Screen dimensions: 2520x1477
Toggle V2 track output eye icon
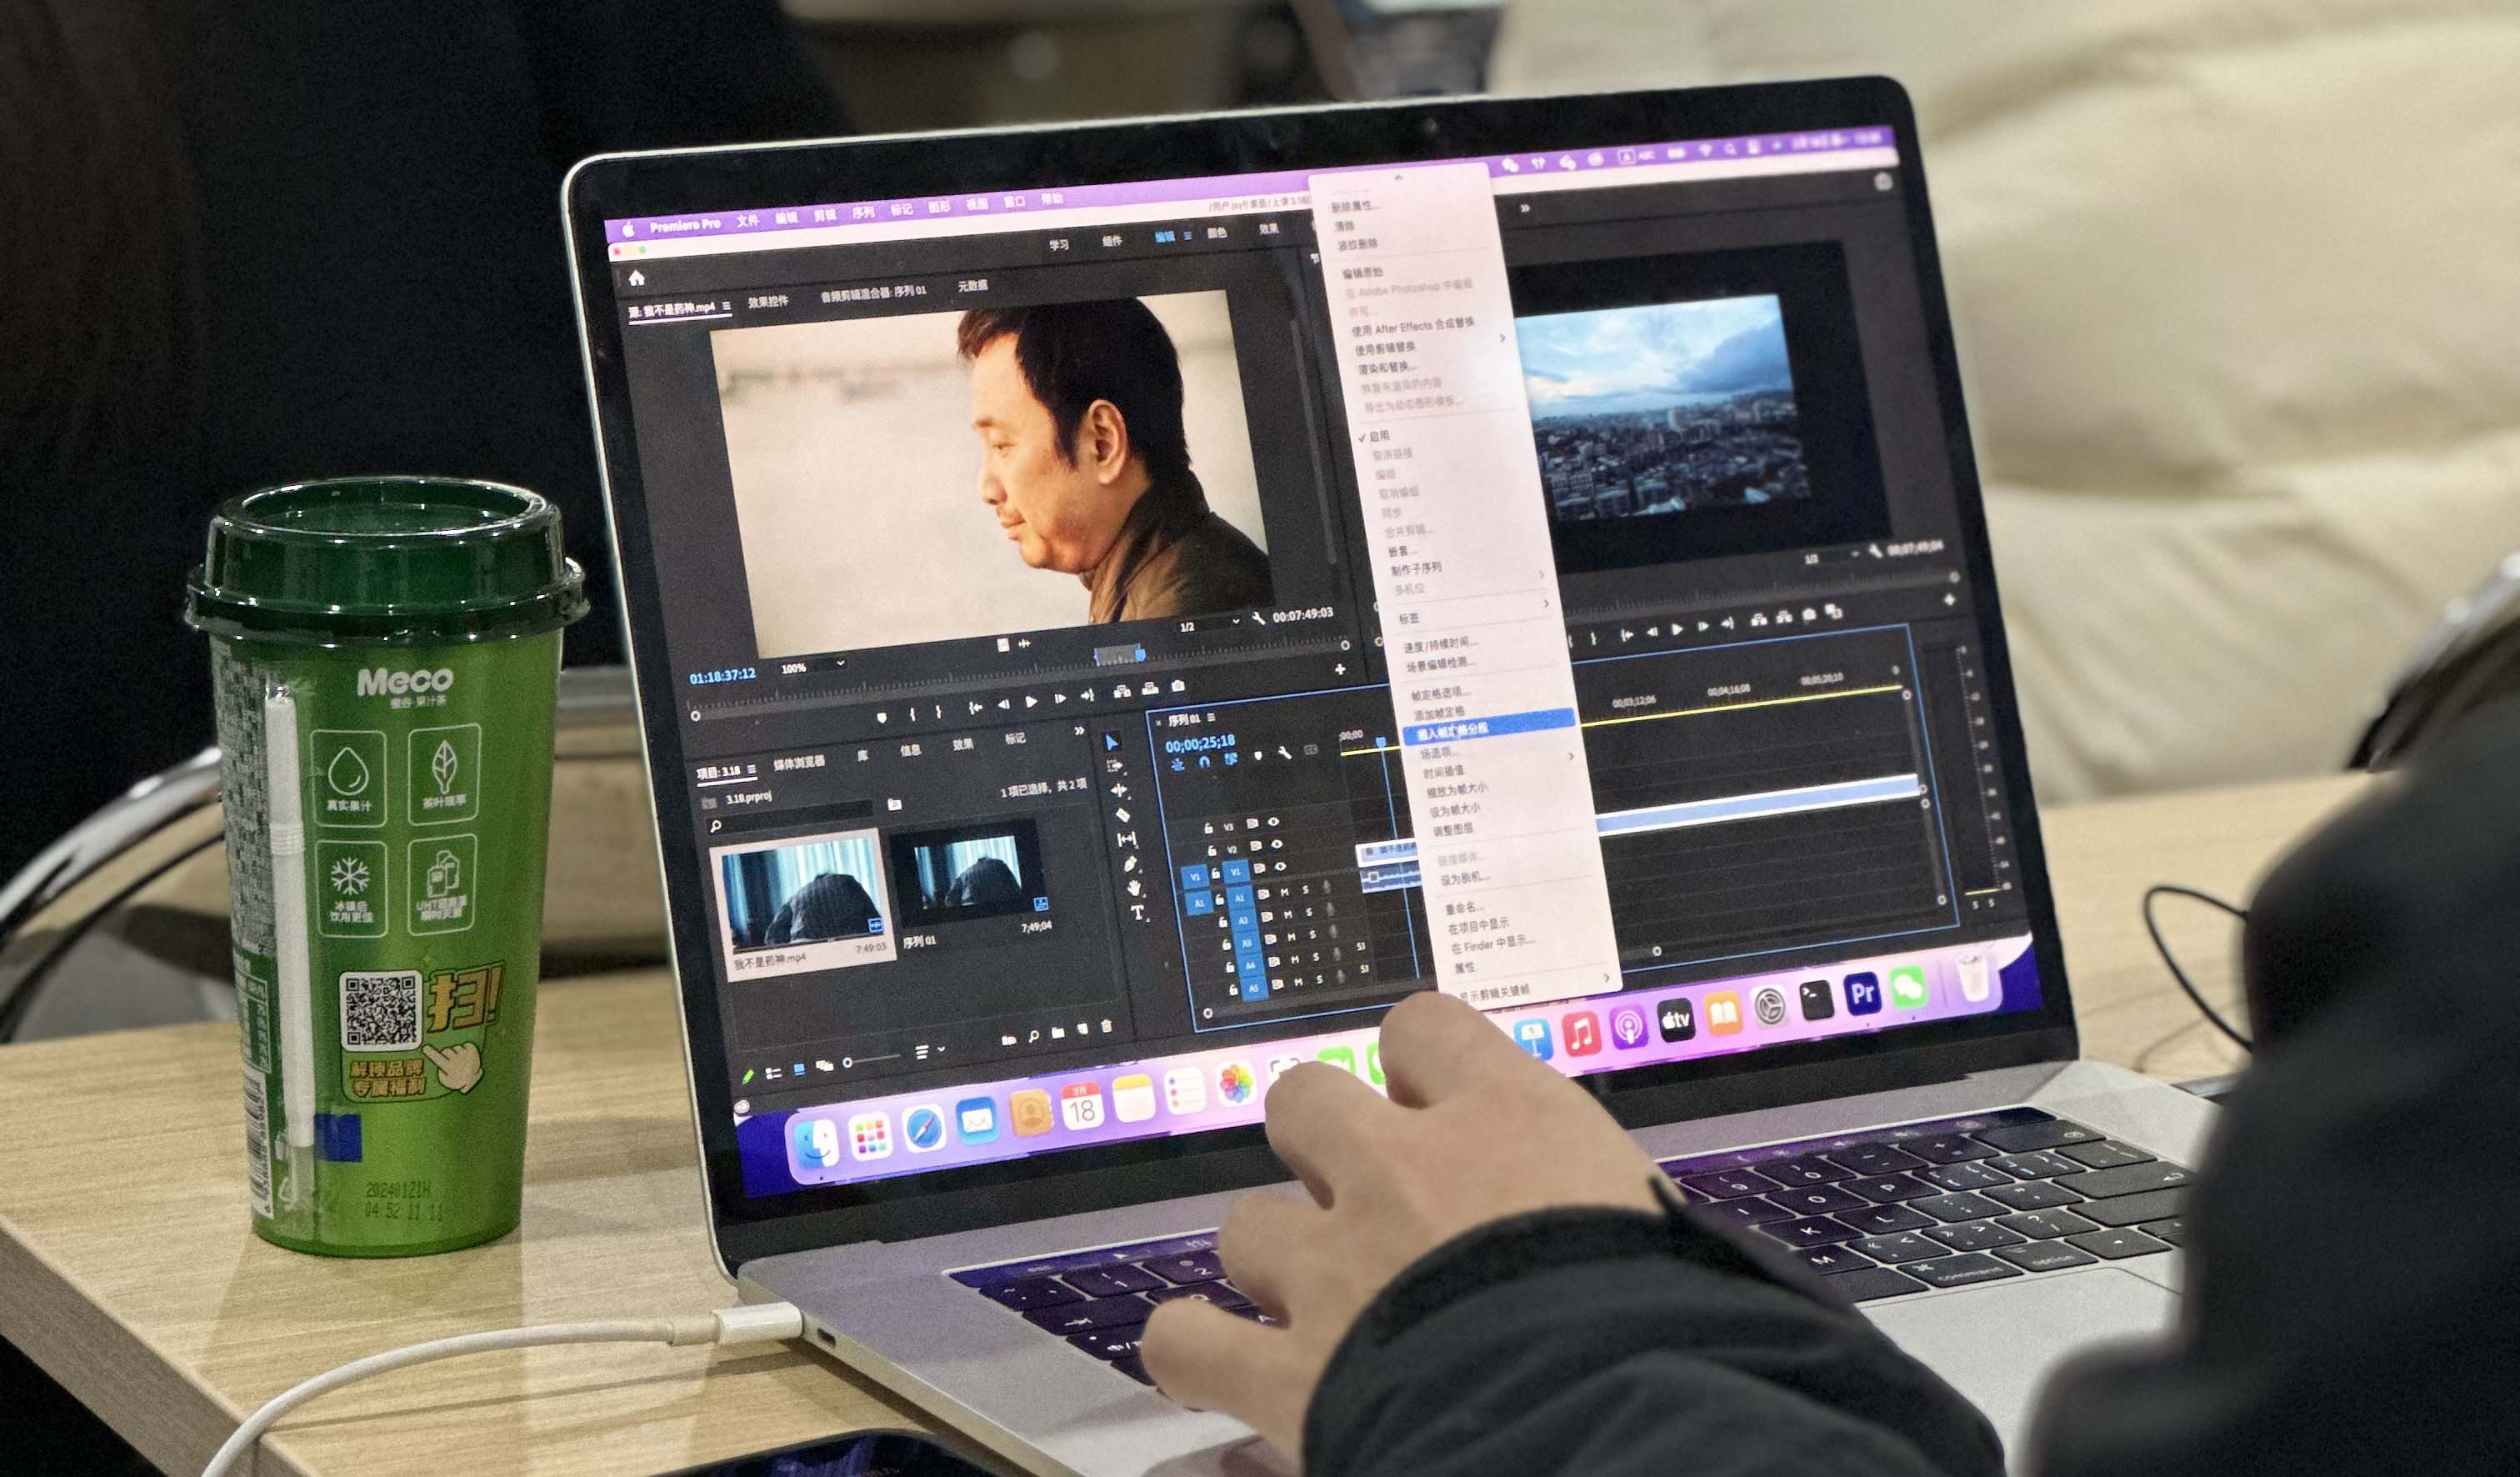(x=1278, y=845)
